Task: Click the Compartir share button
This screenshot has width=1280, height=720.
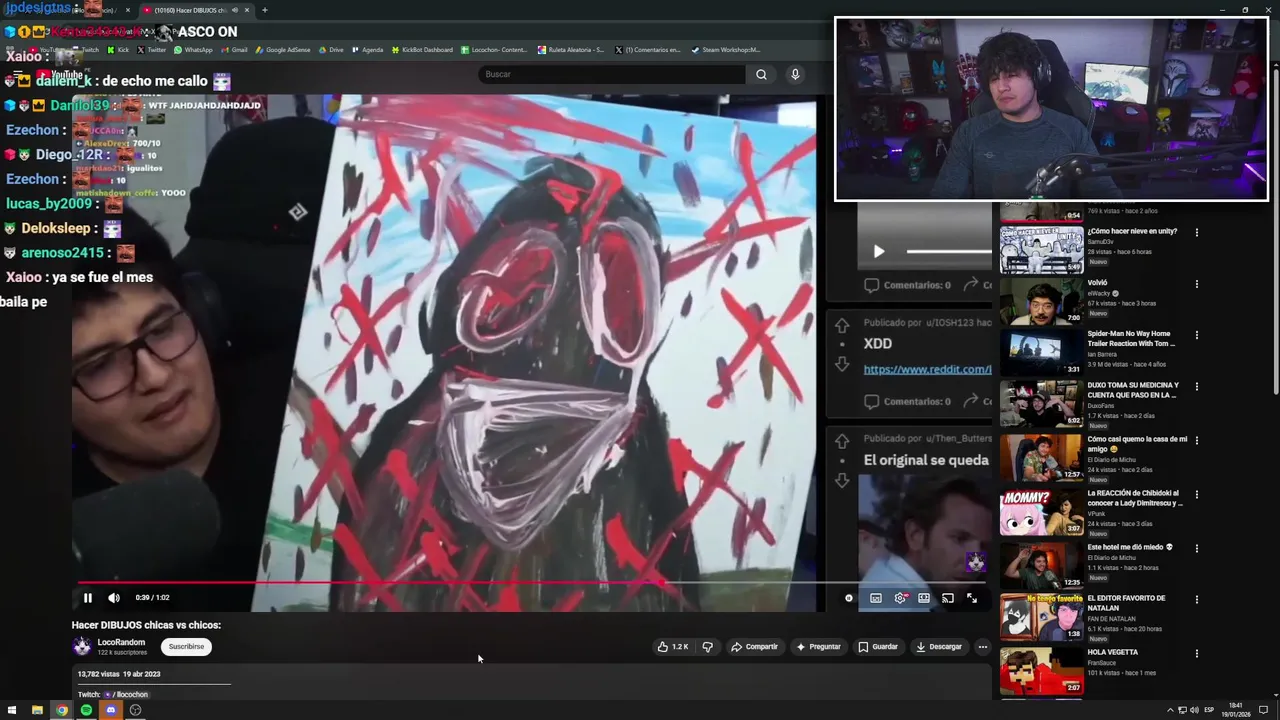Action: (754, 647)
